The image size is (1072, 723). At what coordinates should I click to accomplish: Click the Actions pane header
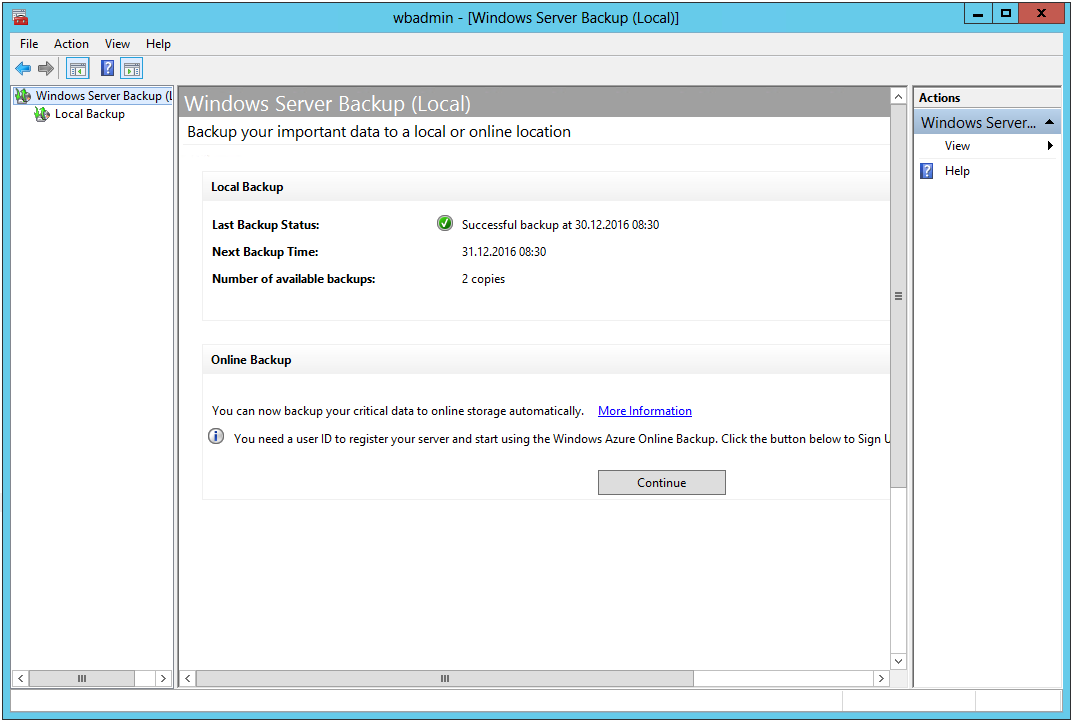click(x=987, y=98)
